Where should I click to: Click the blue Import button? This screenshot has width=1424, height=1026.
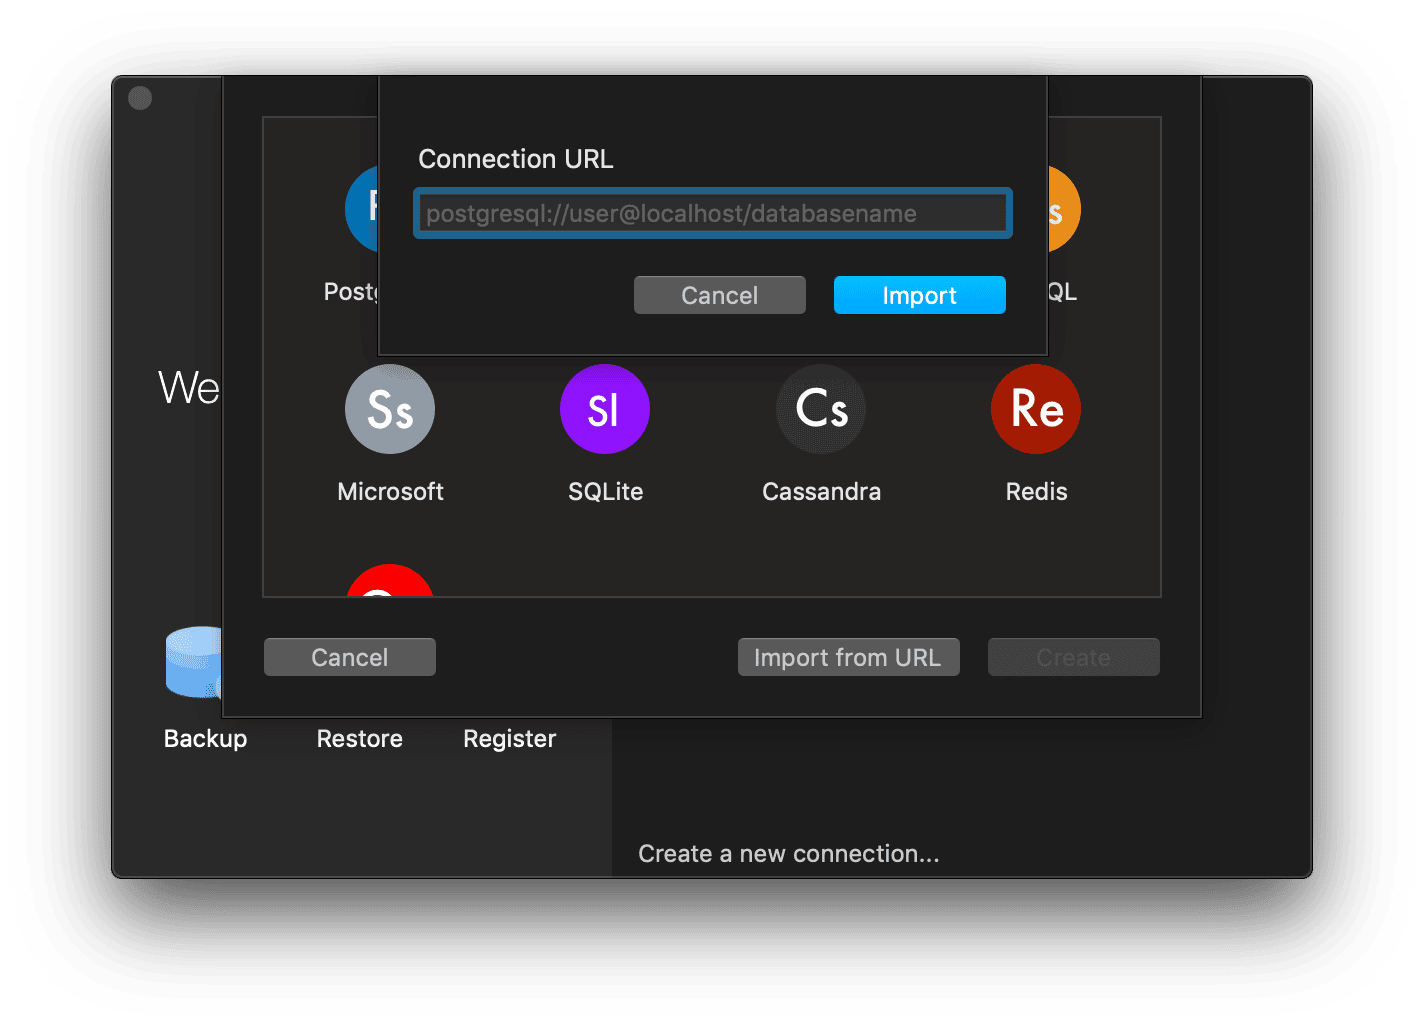(920, 295)
